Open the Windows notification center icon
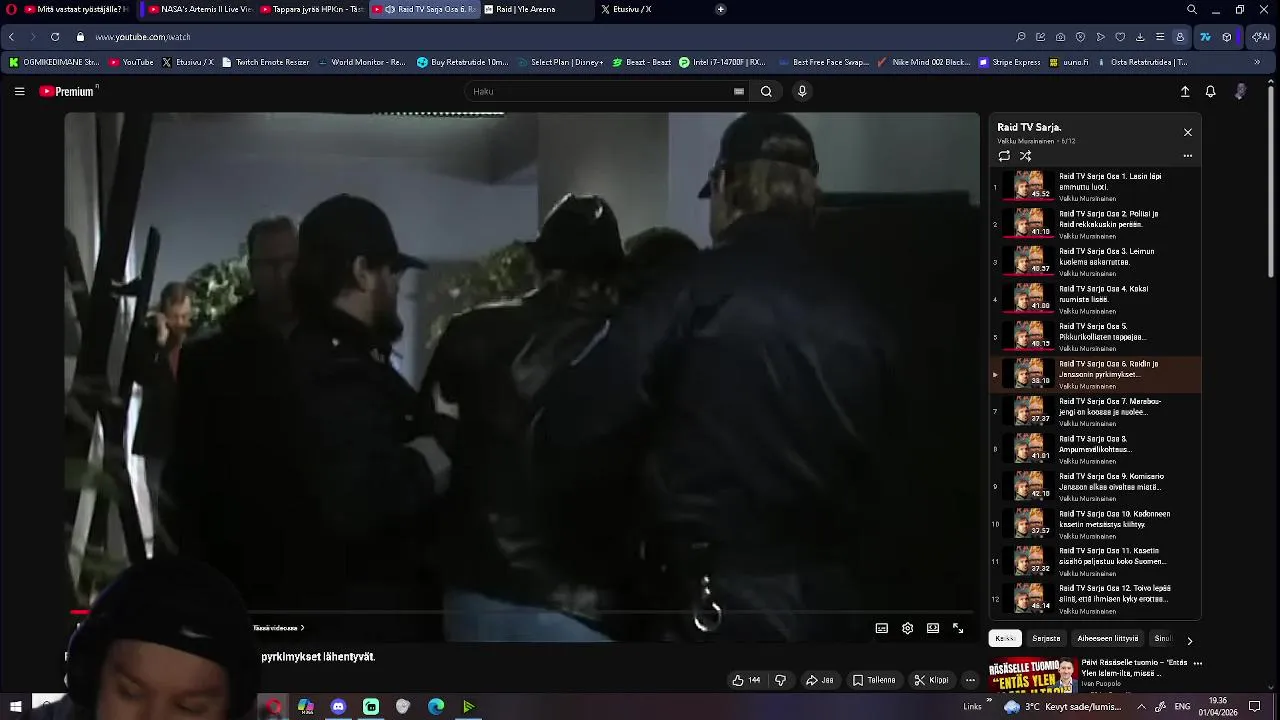Image resolution: width=1280 pixels, height=720 pixels. pyautogui.click(x=1255, y=707)
